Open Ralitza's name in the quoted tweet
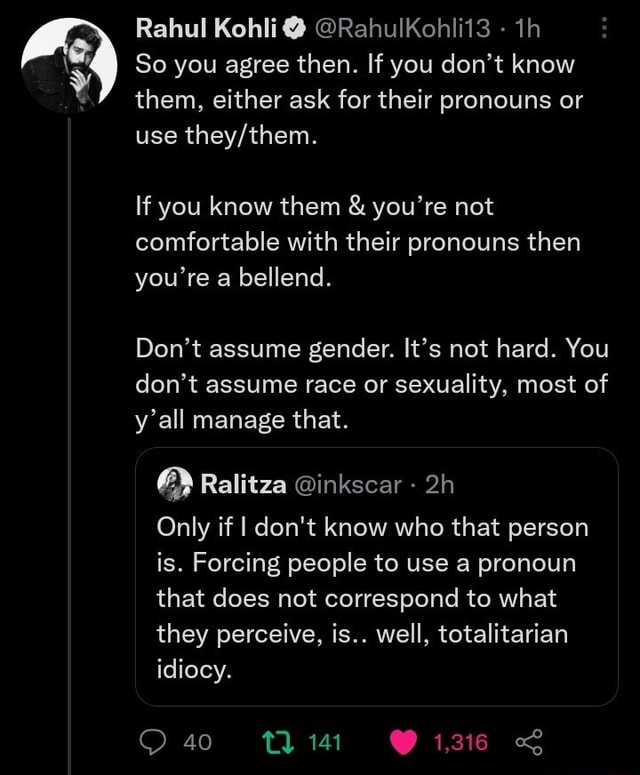 241,486
